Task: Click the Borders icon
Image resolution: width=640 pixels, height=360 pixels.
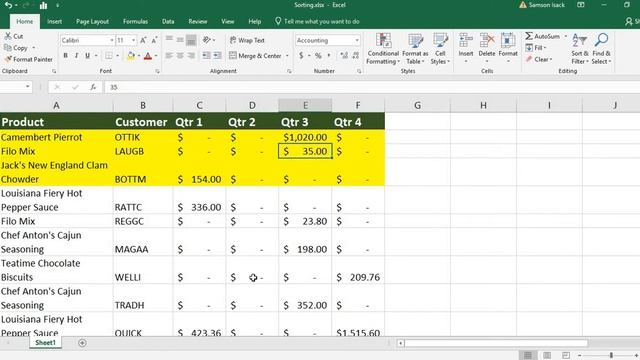Action: pos(109,56)
